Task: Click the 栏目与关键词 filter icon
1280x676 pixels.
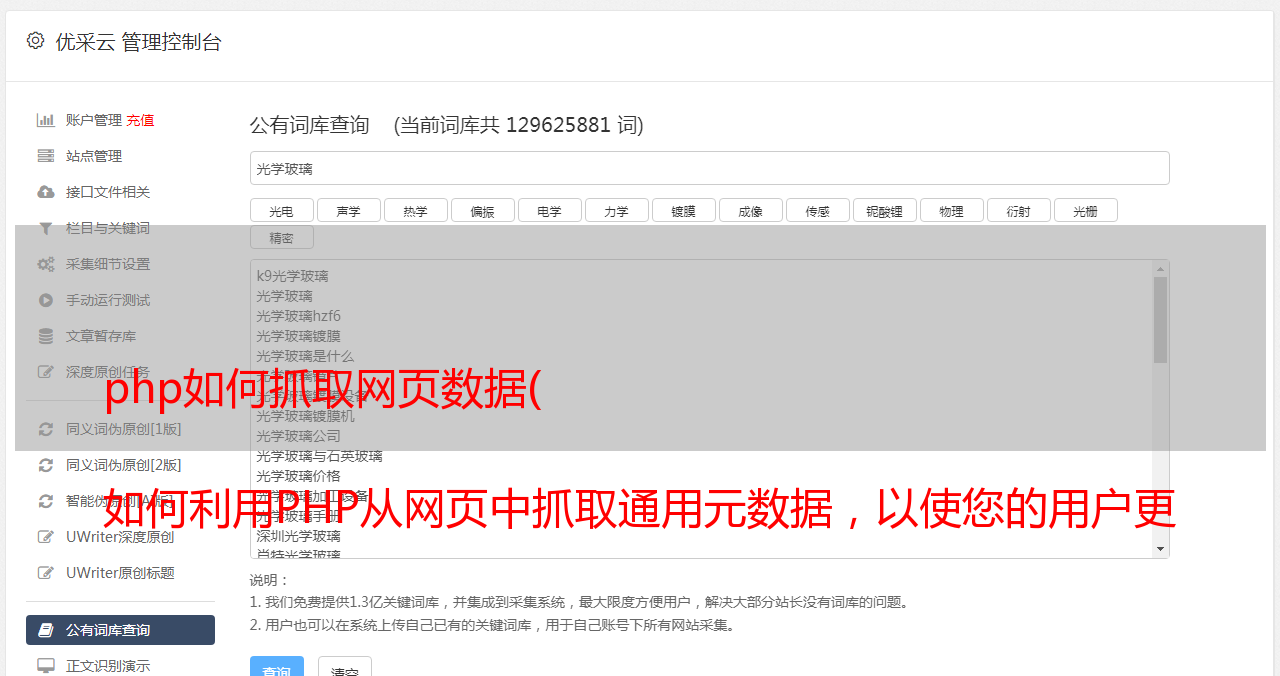Action: (x=46, y=228)
